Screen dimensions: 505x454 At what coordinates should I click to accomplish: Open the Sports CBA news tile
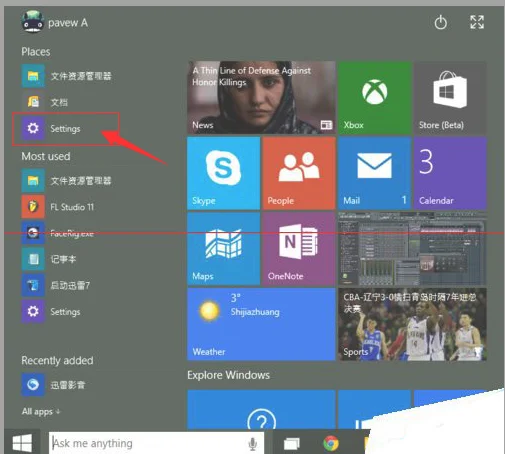click(x=412, y=324)
